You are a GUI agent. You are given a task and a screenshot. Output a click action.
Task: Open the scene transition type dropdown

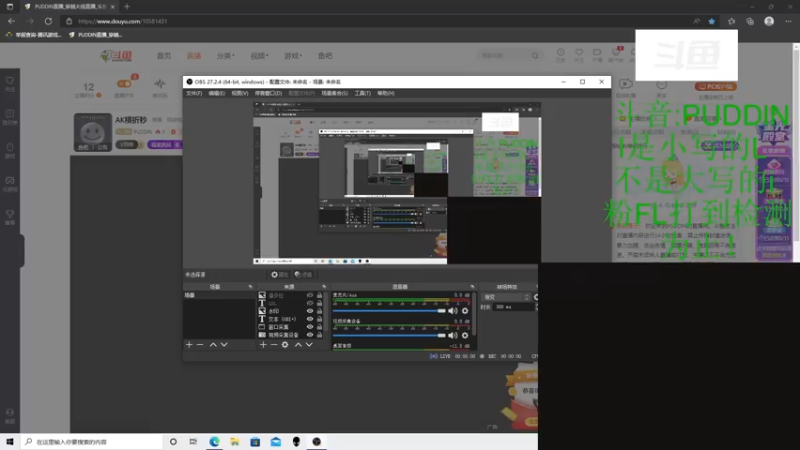(506, 297)
